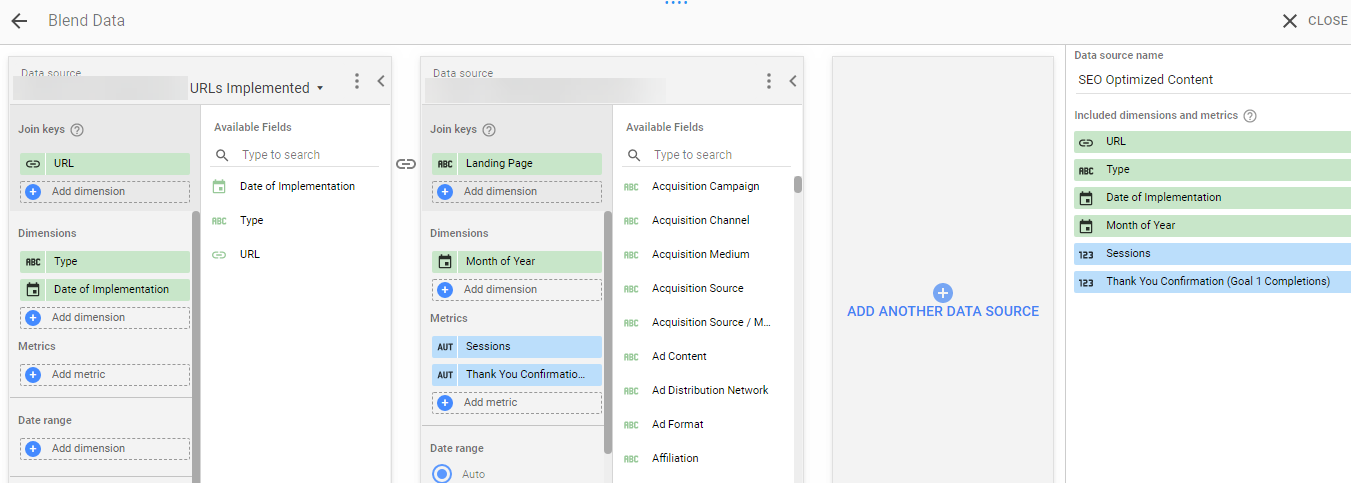Collapse the second data source panel chevron
This screenshot has height=483, width=1351.
coord(793,81)
